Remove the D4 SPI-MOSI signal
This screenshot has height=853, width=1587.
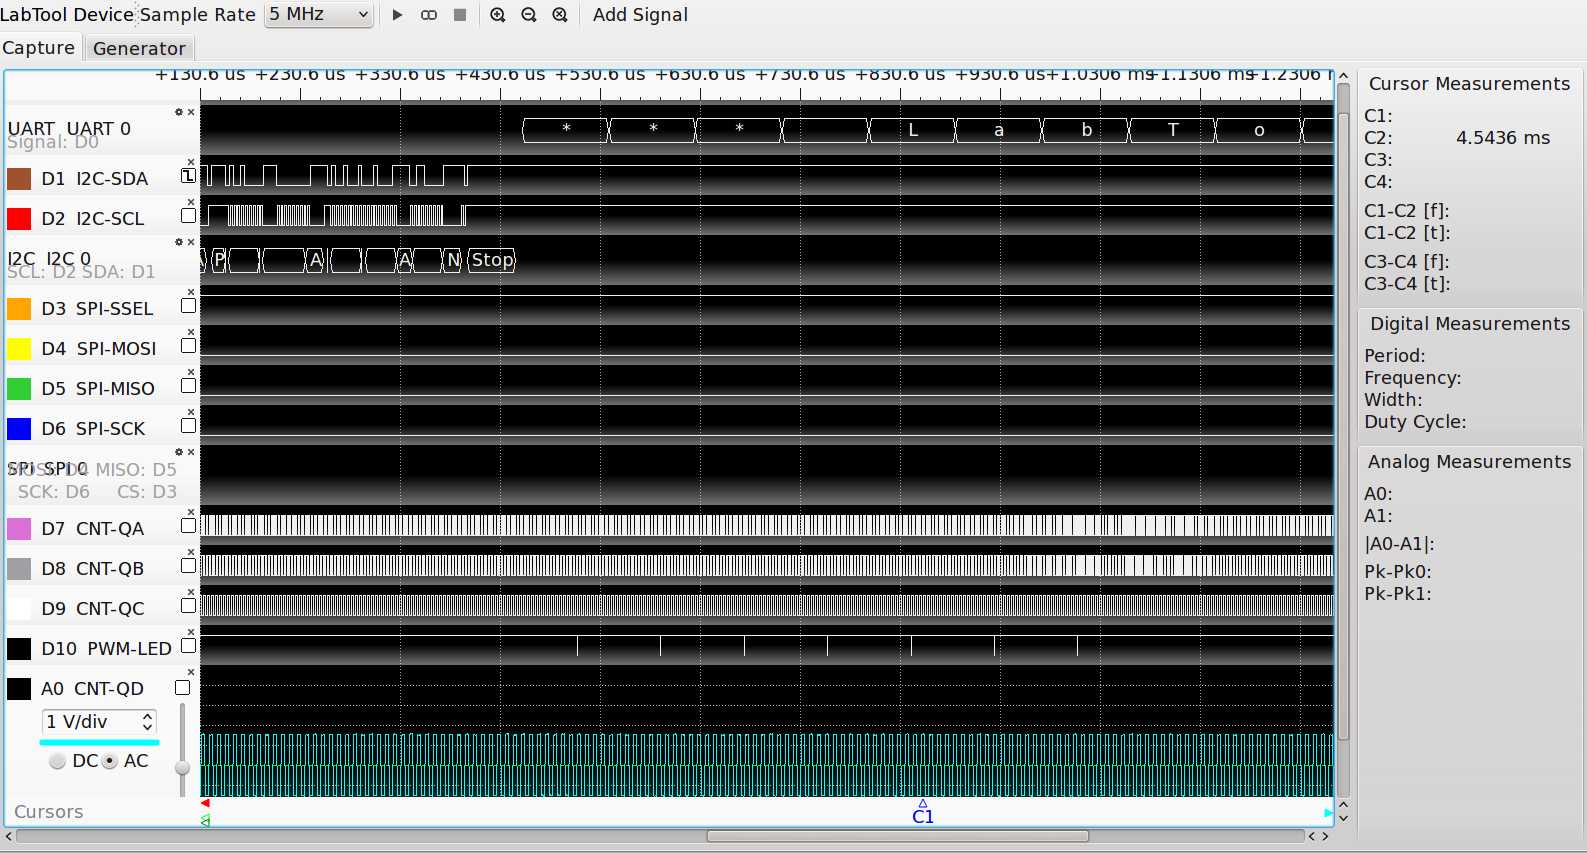click(191, 332)
